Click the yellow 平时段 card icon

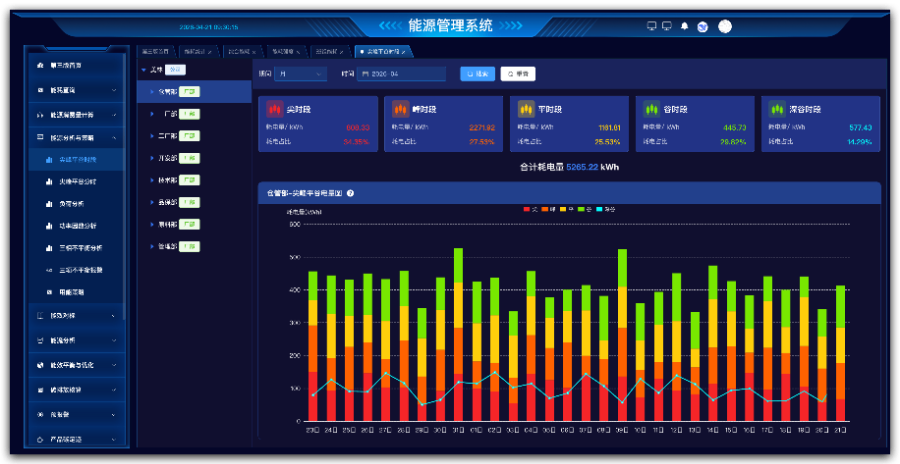coord(525,109)
